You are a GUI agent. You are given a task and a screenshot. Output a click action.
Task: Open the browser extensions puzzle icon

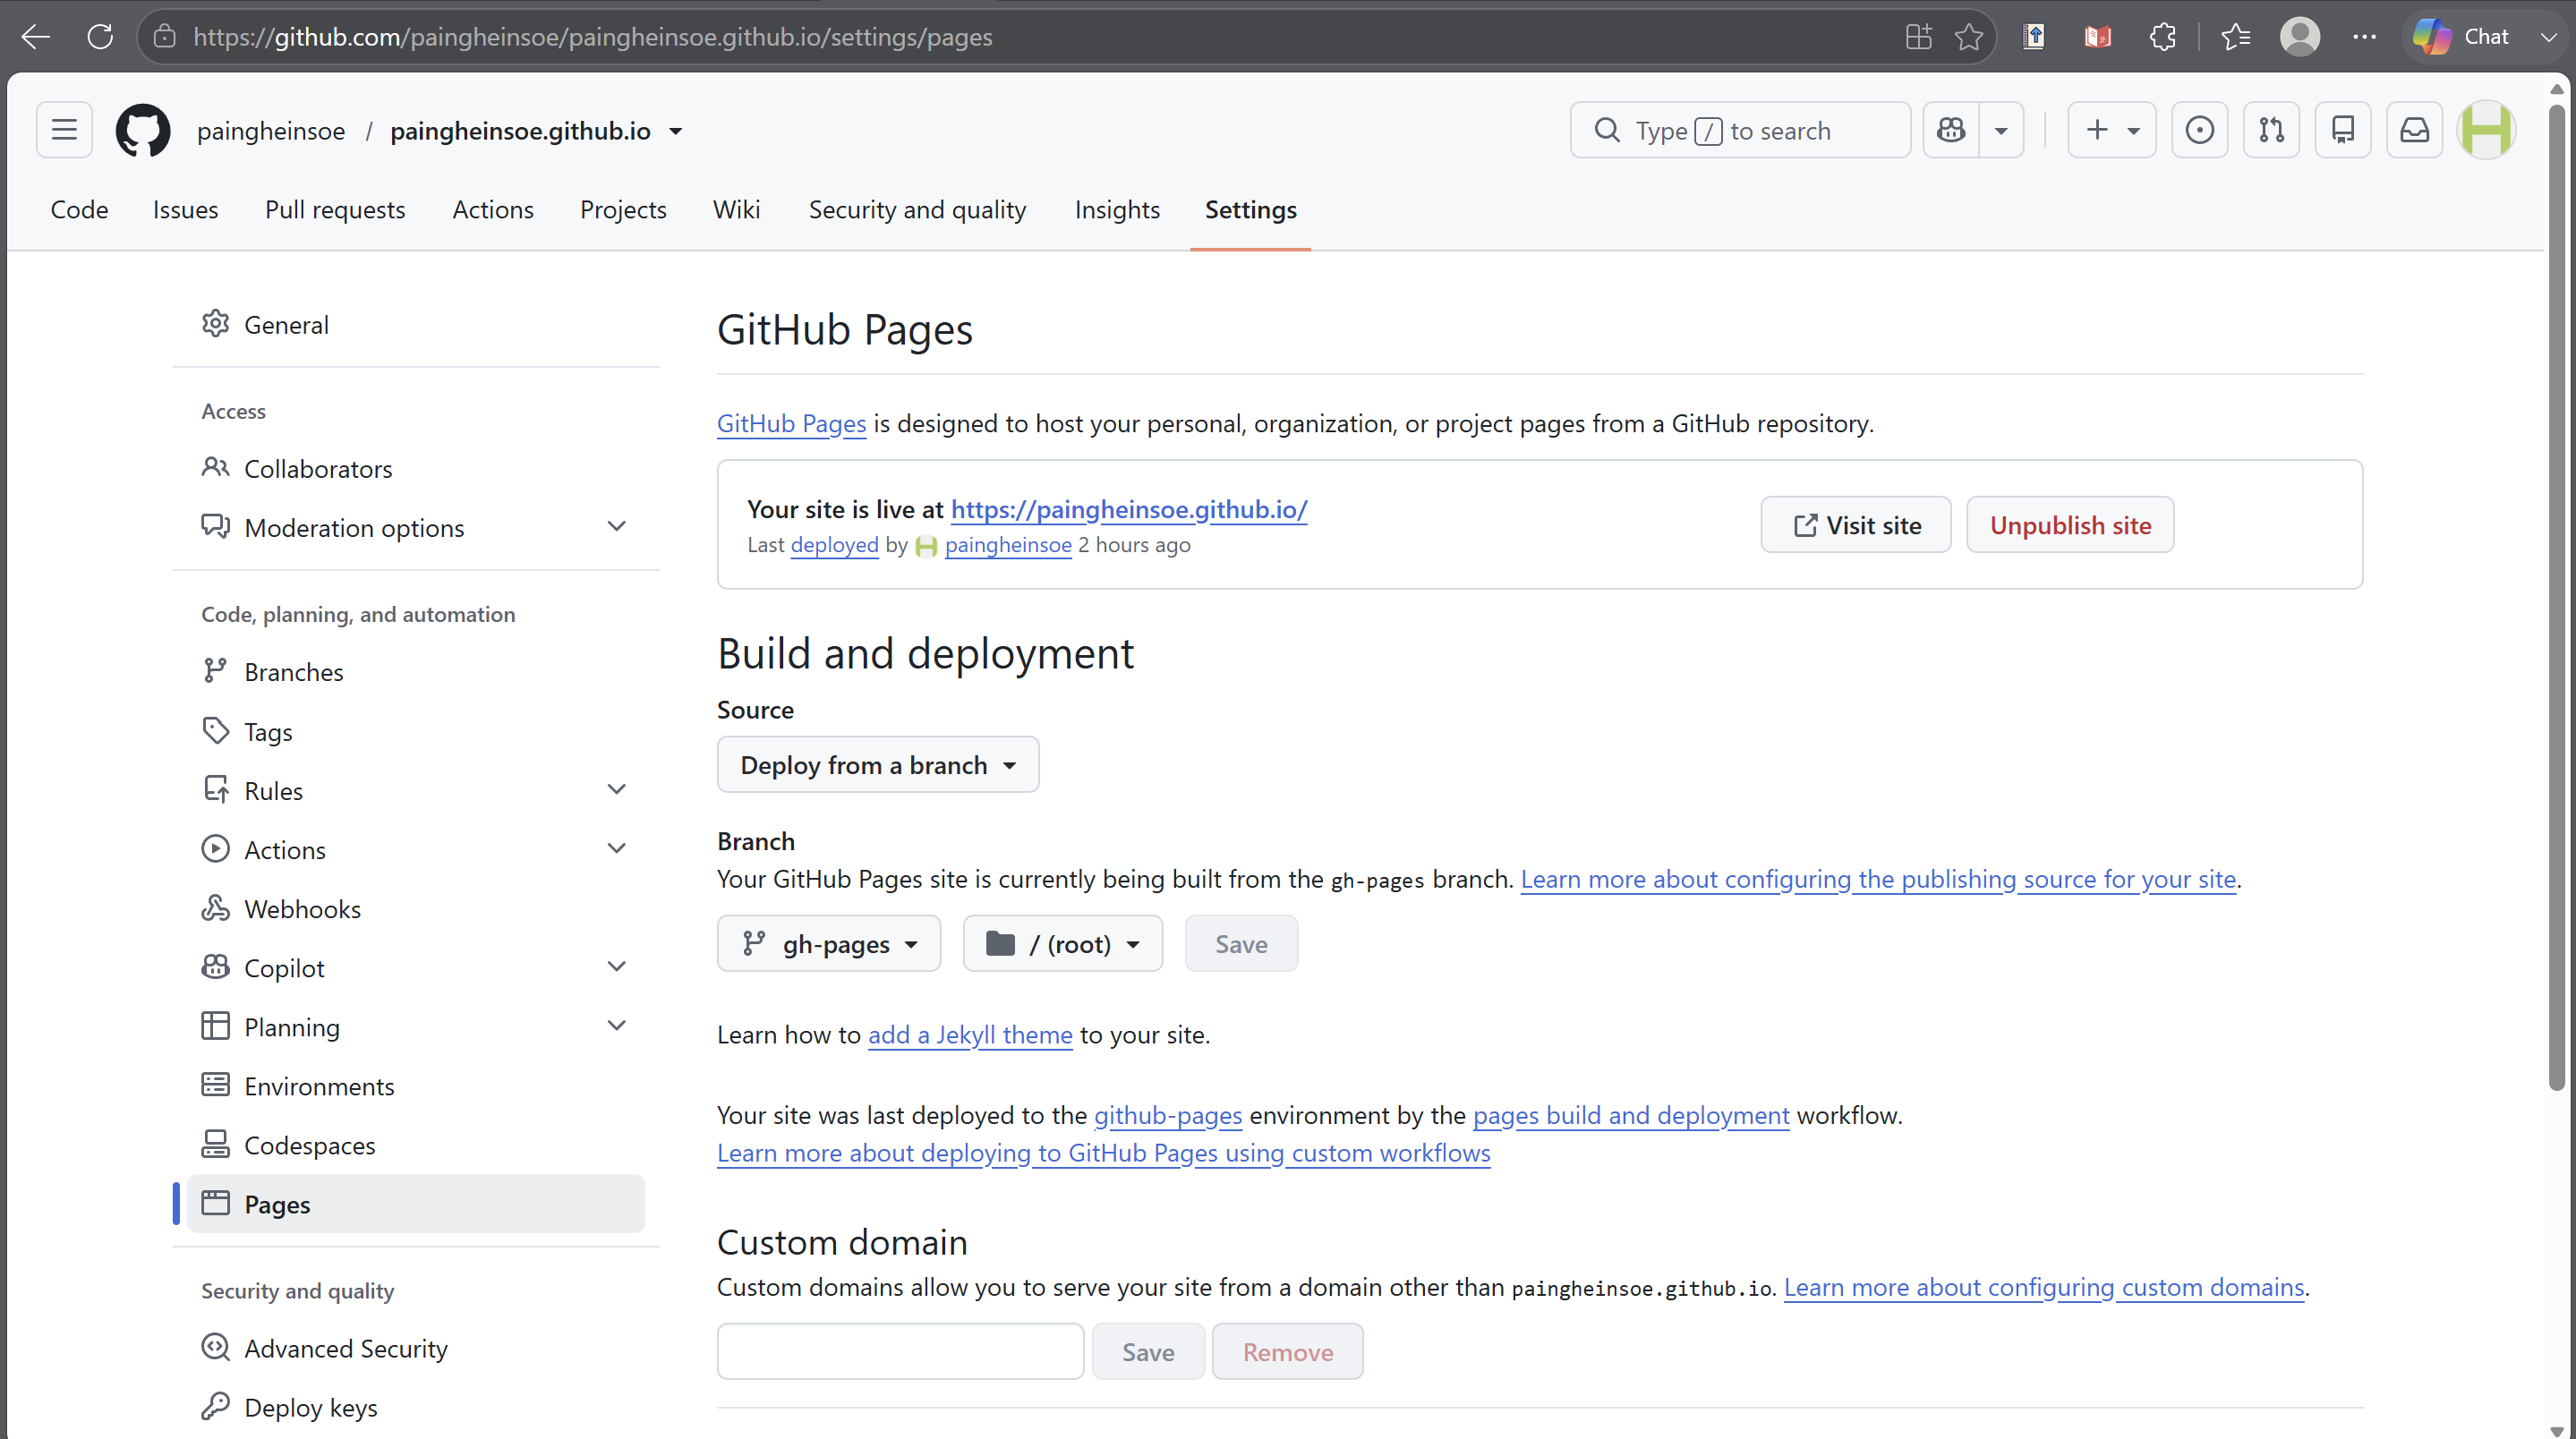[x=2162, y=37]
